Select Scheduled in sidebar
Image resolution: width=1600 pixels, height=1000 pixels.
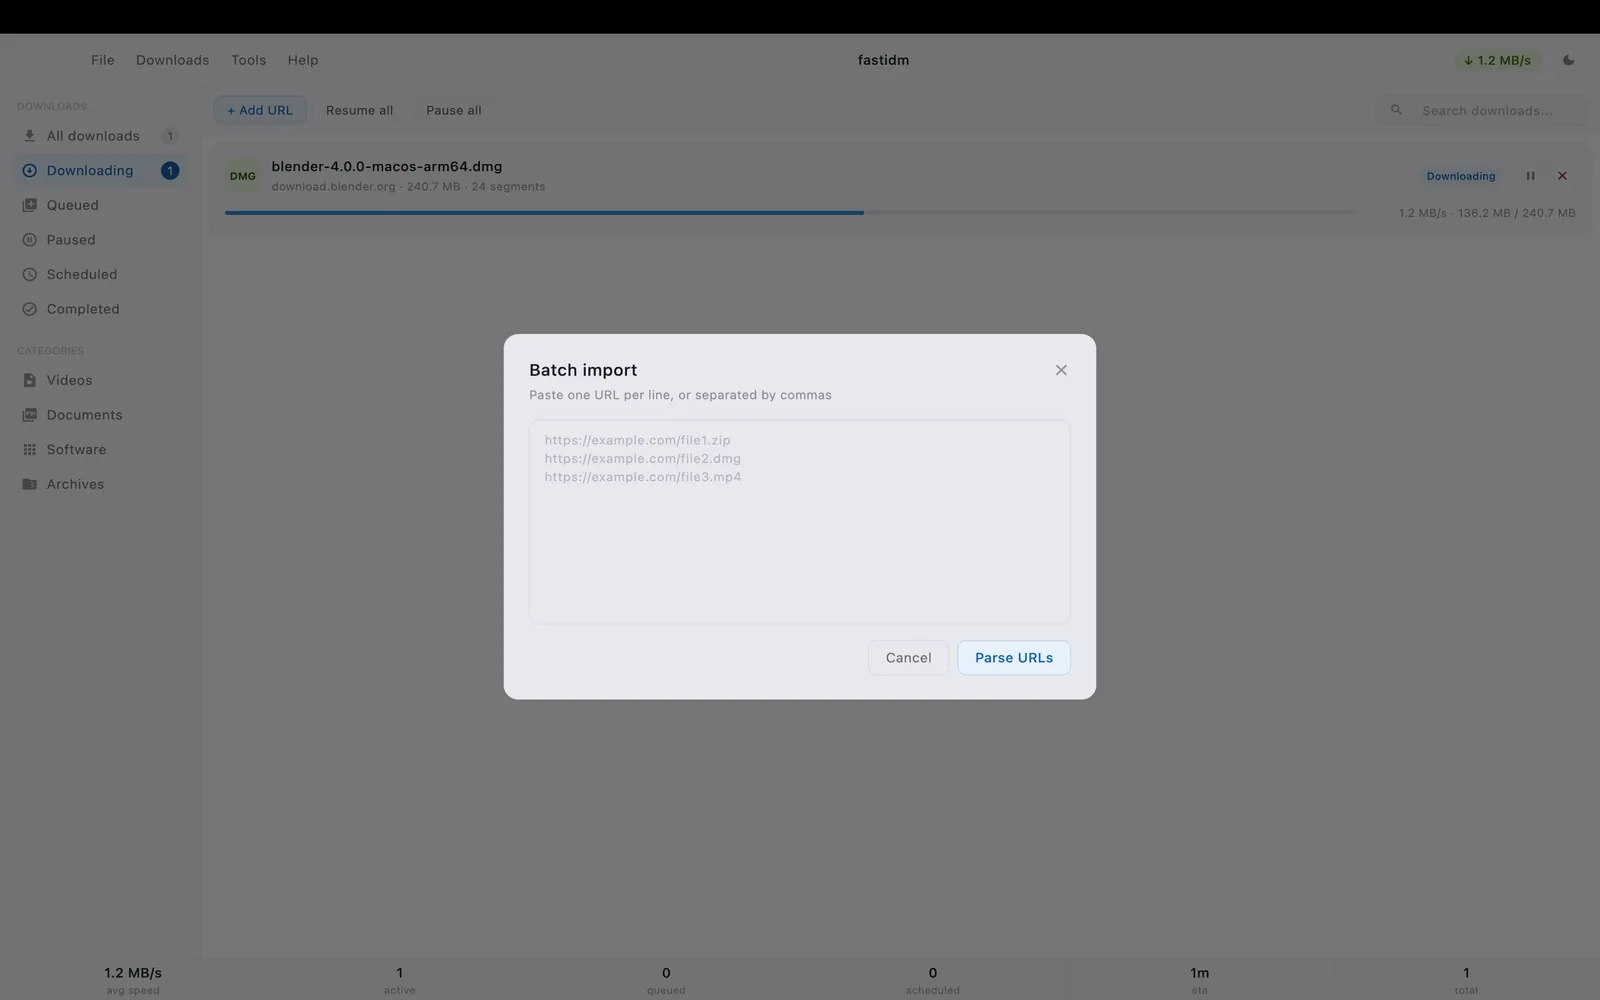coord(100,274)
